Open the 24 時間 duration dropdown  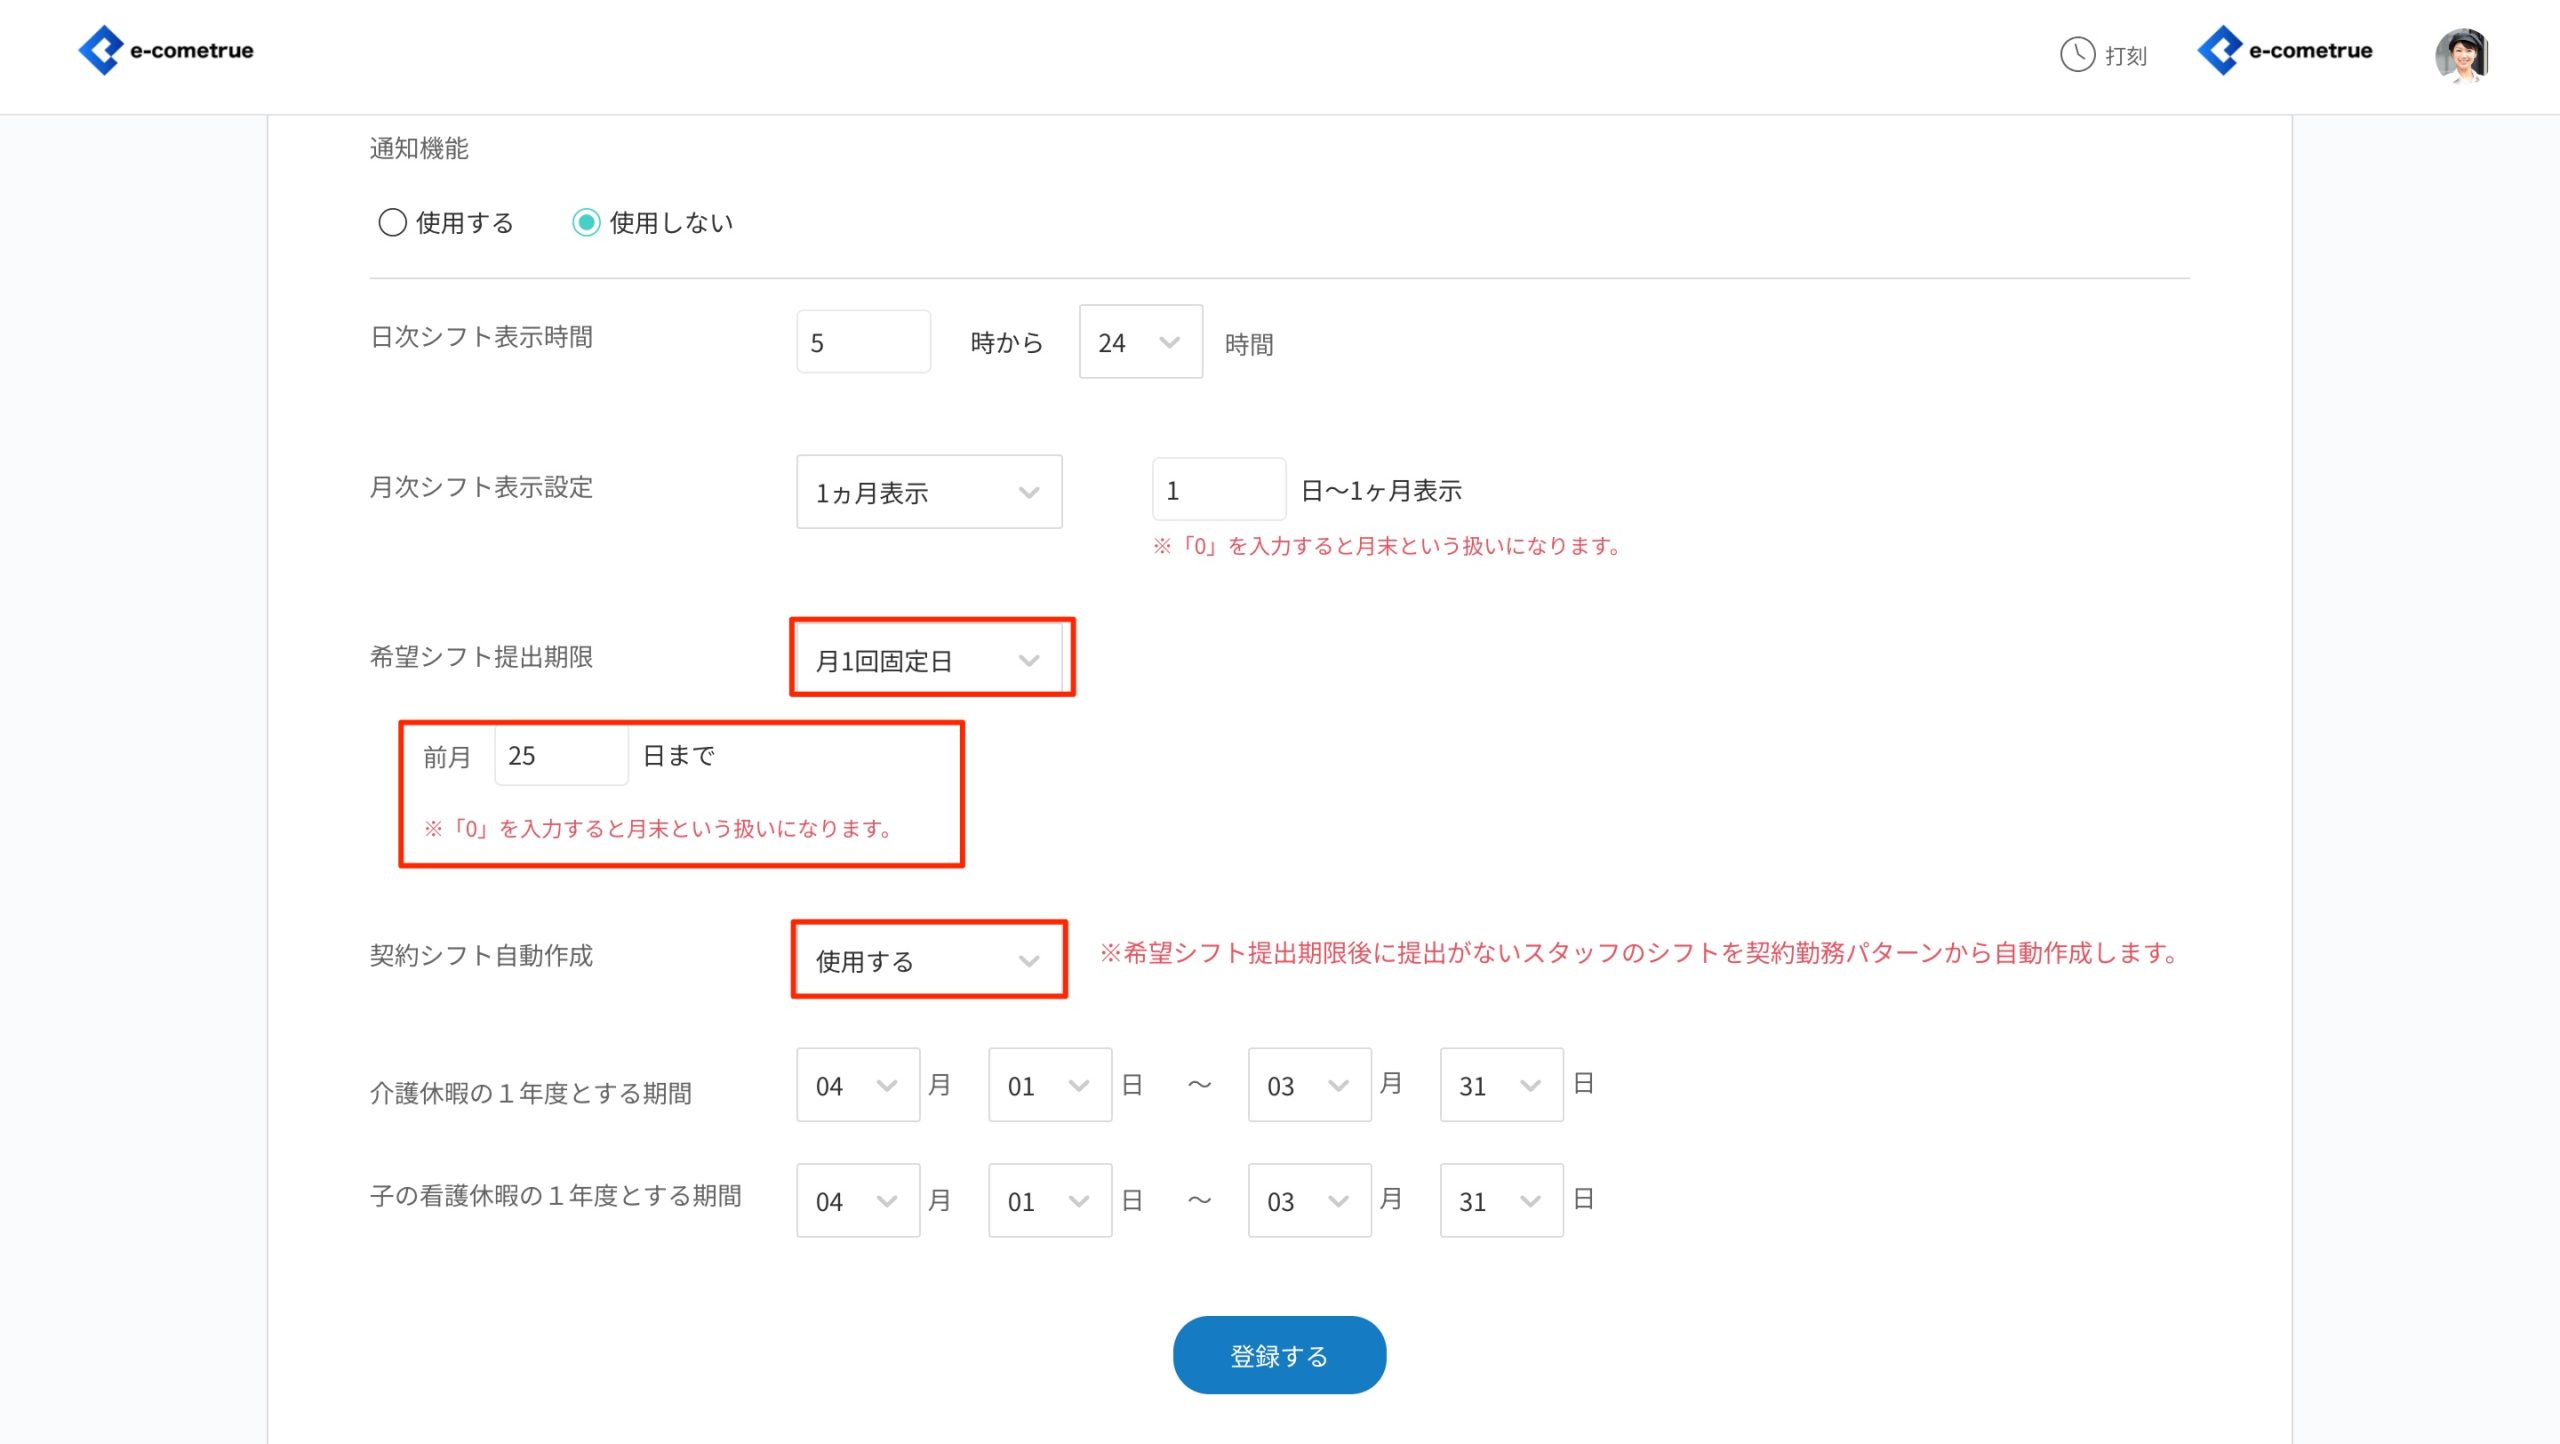pos(1140,342)
